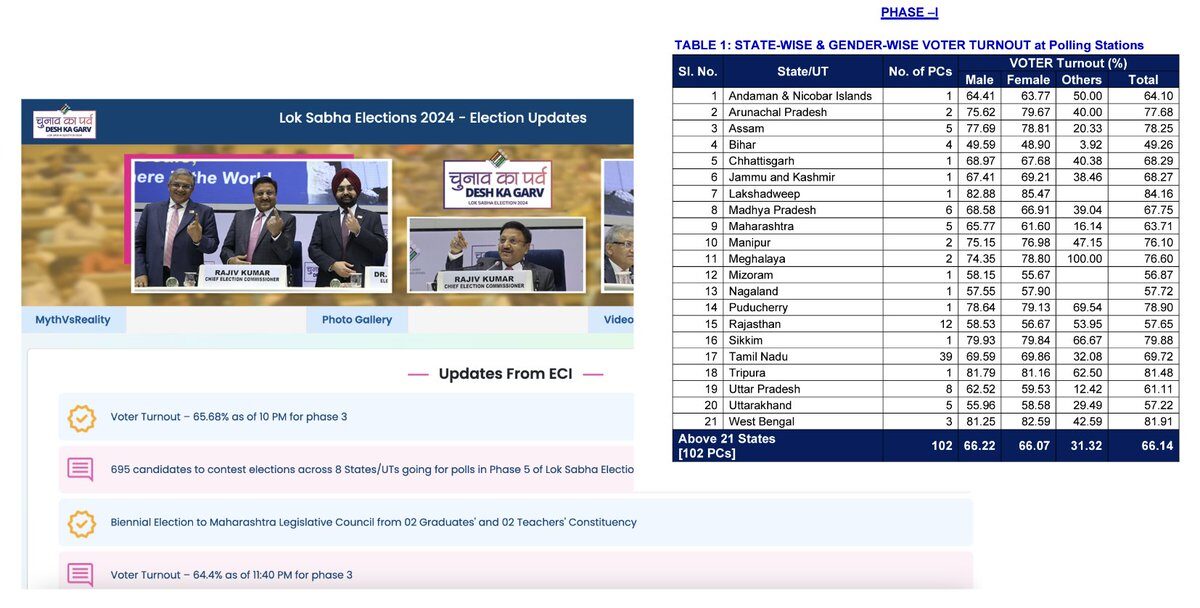Select the 'Tamil Nadu' cell

802,356
